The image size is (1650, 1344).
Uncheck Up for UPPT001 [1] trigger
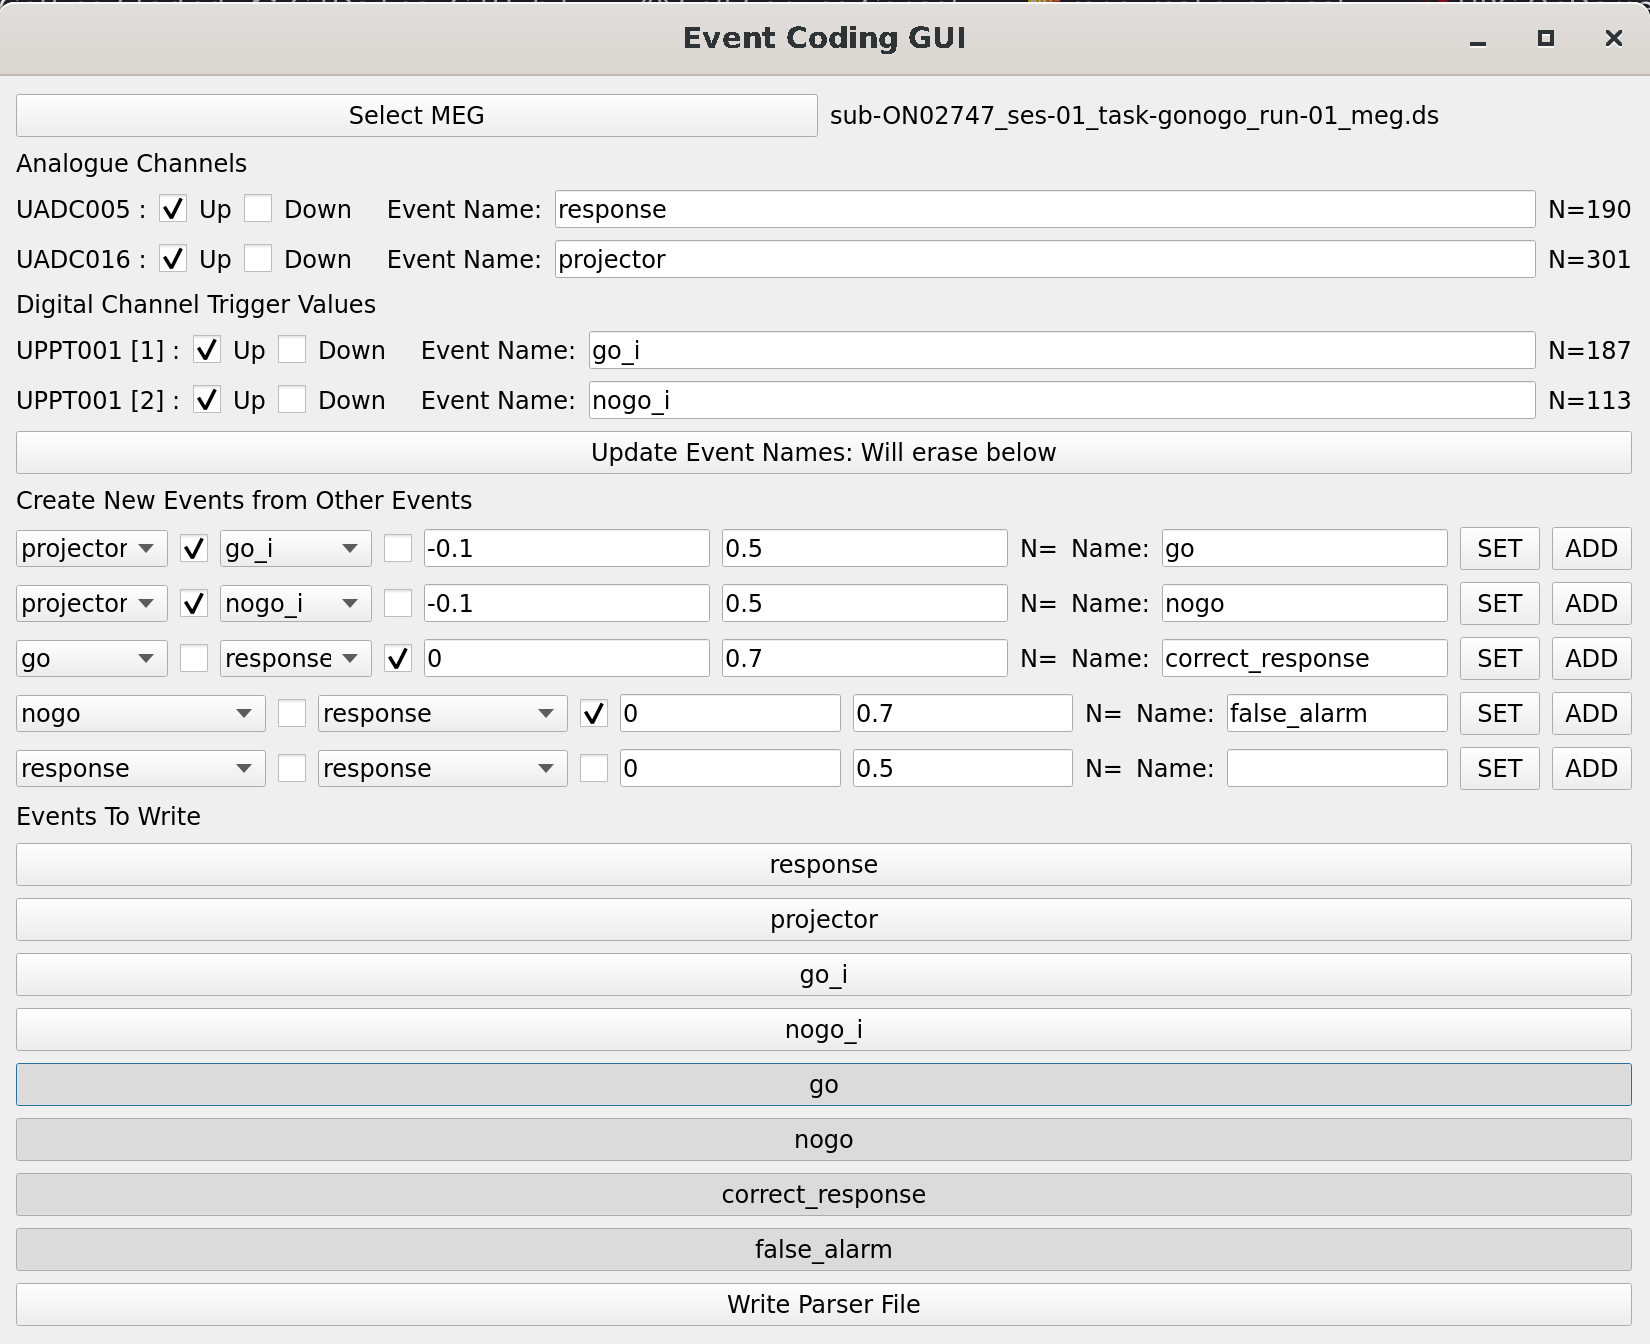coord(207,350)
